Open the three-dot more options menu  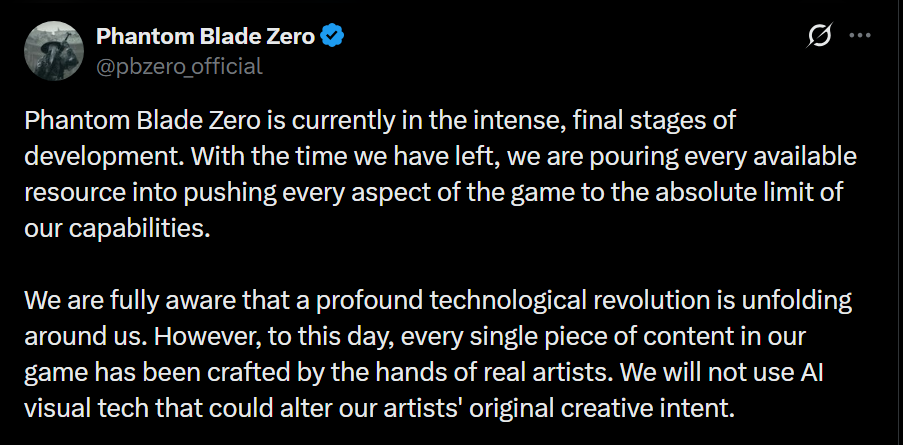pos(860,36)
